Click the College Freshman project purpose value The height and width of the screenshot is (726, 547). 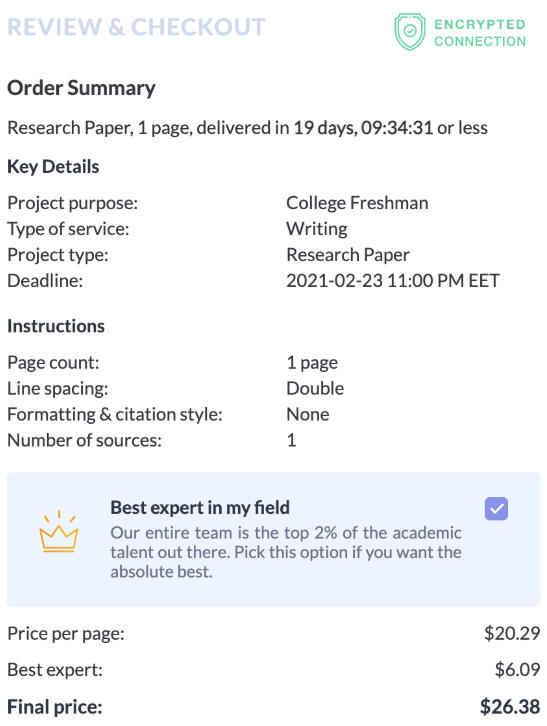click(357, 203)
